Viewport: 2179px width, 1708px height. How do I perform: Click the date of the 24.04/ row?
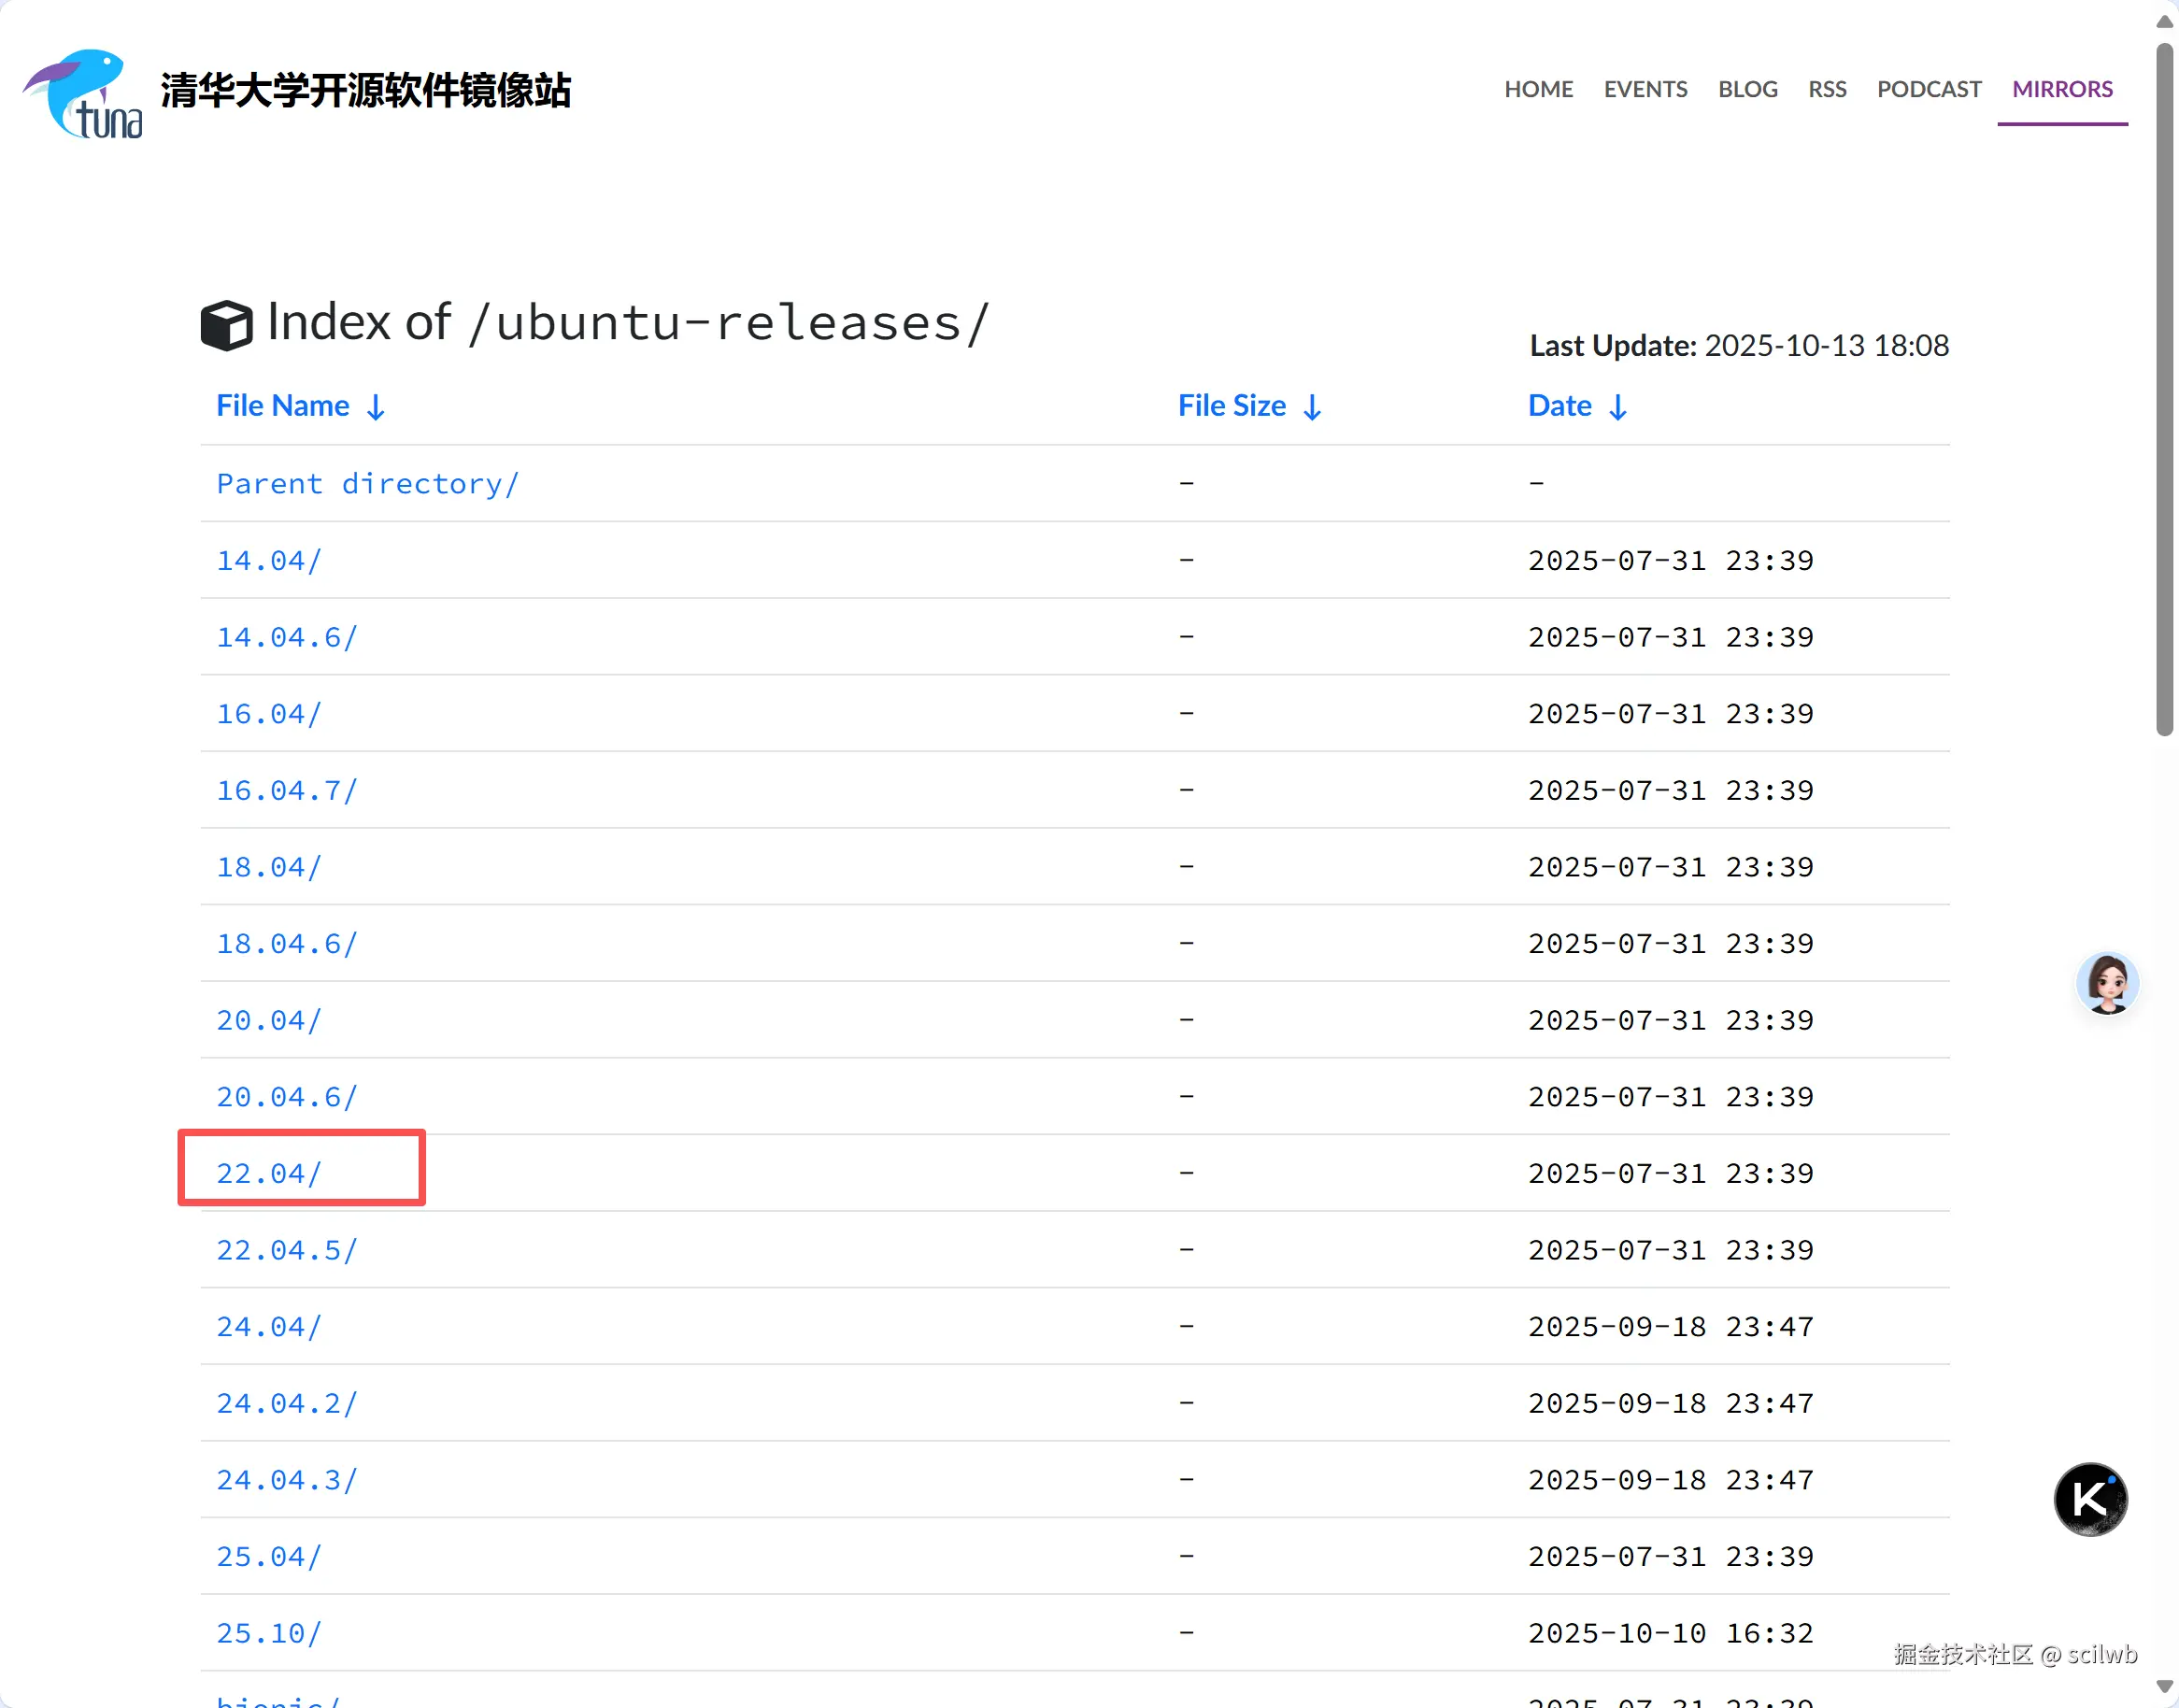coord(1671,1327)
